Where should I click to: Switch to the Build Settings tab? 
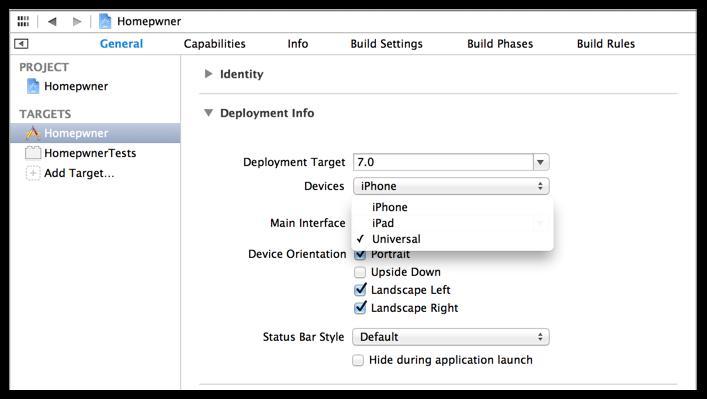(x=386, y=44)
